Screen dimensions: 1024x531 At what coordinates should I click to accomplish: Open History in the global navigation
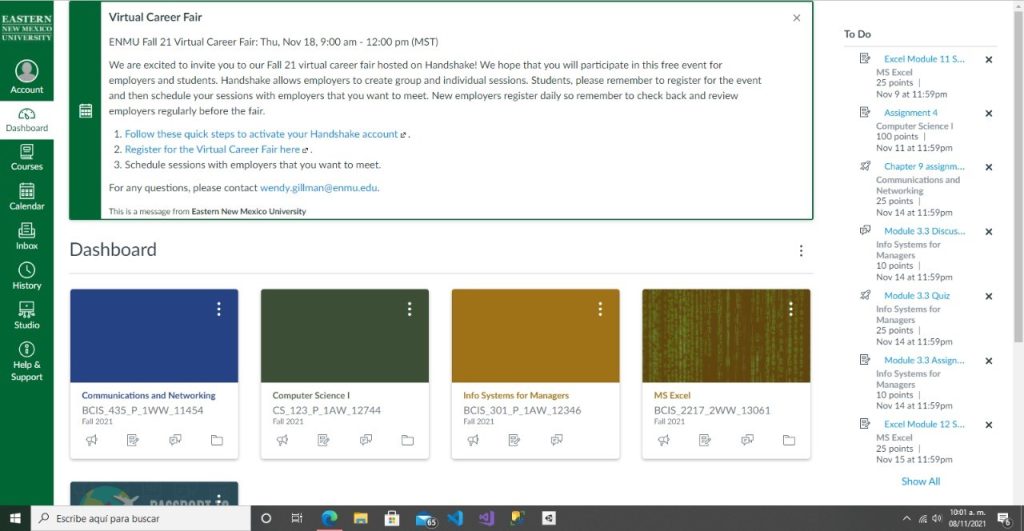click(x=27, y=276)
